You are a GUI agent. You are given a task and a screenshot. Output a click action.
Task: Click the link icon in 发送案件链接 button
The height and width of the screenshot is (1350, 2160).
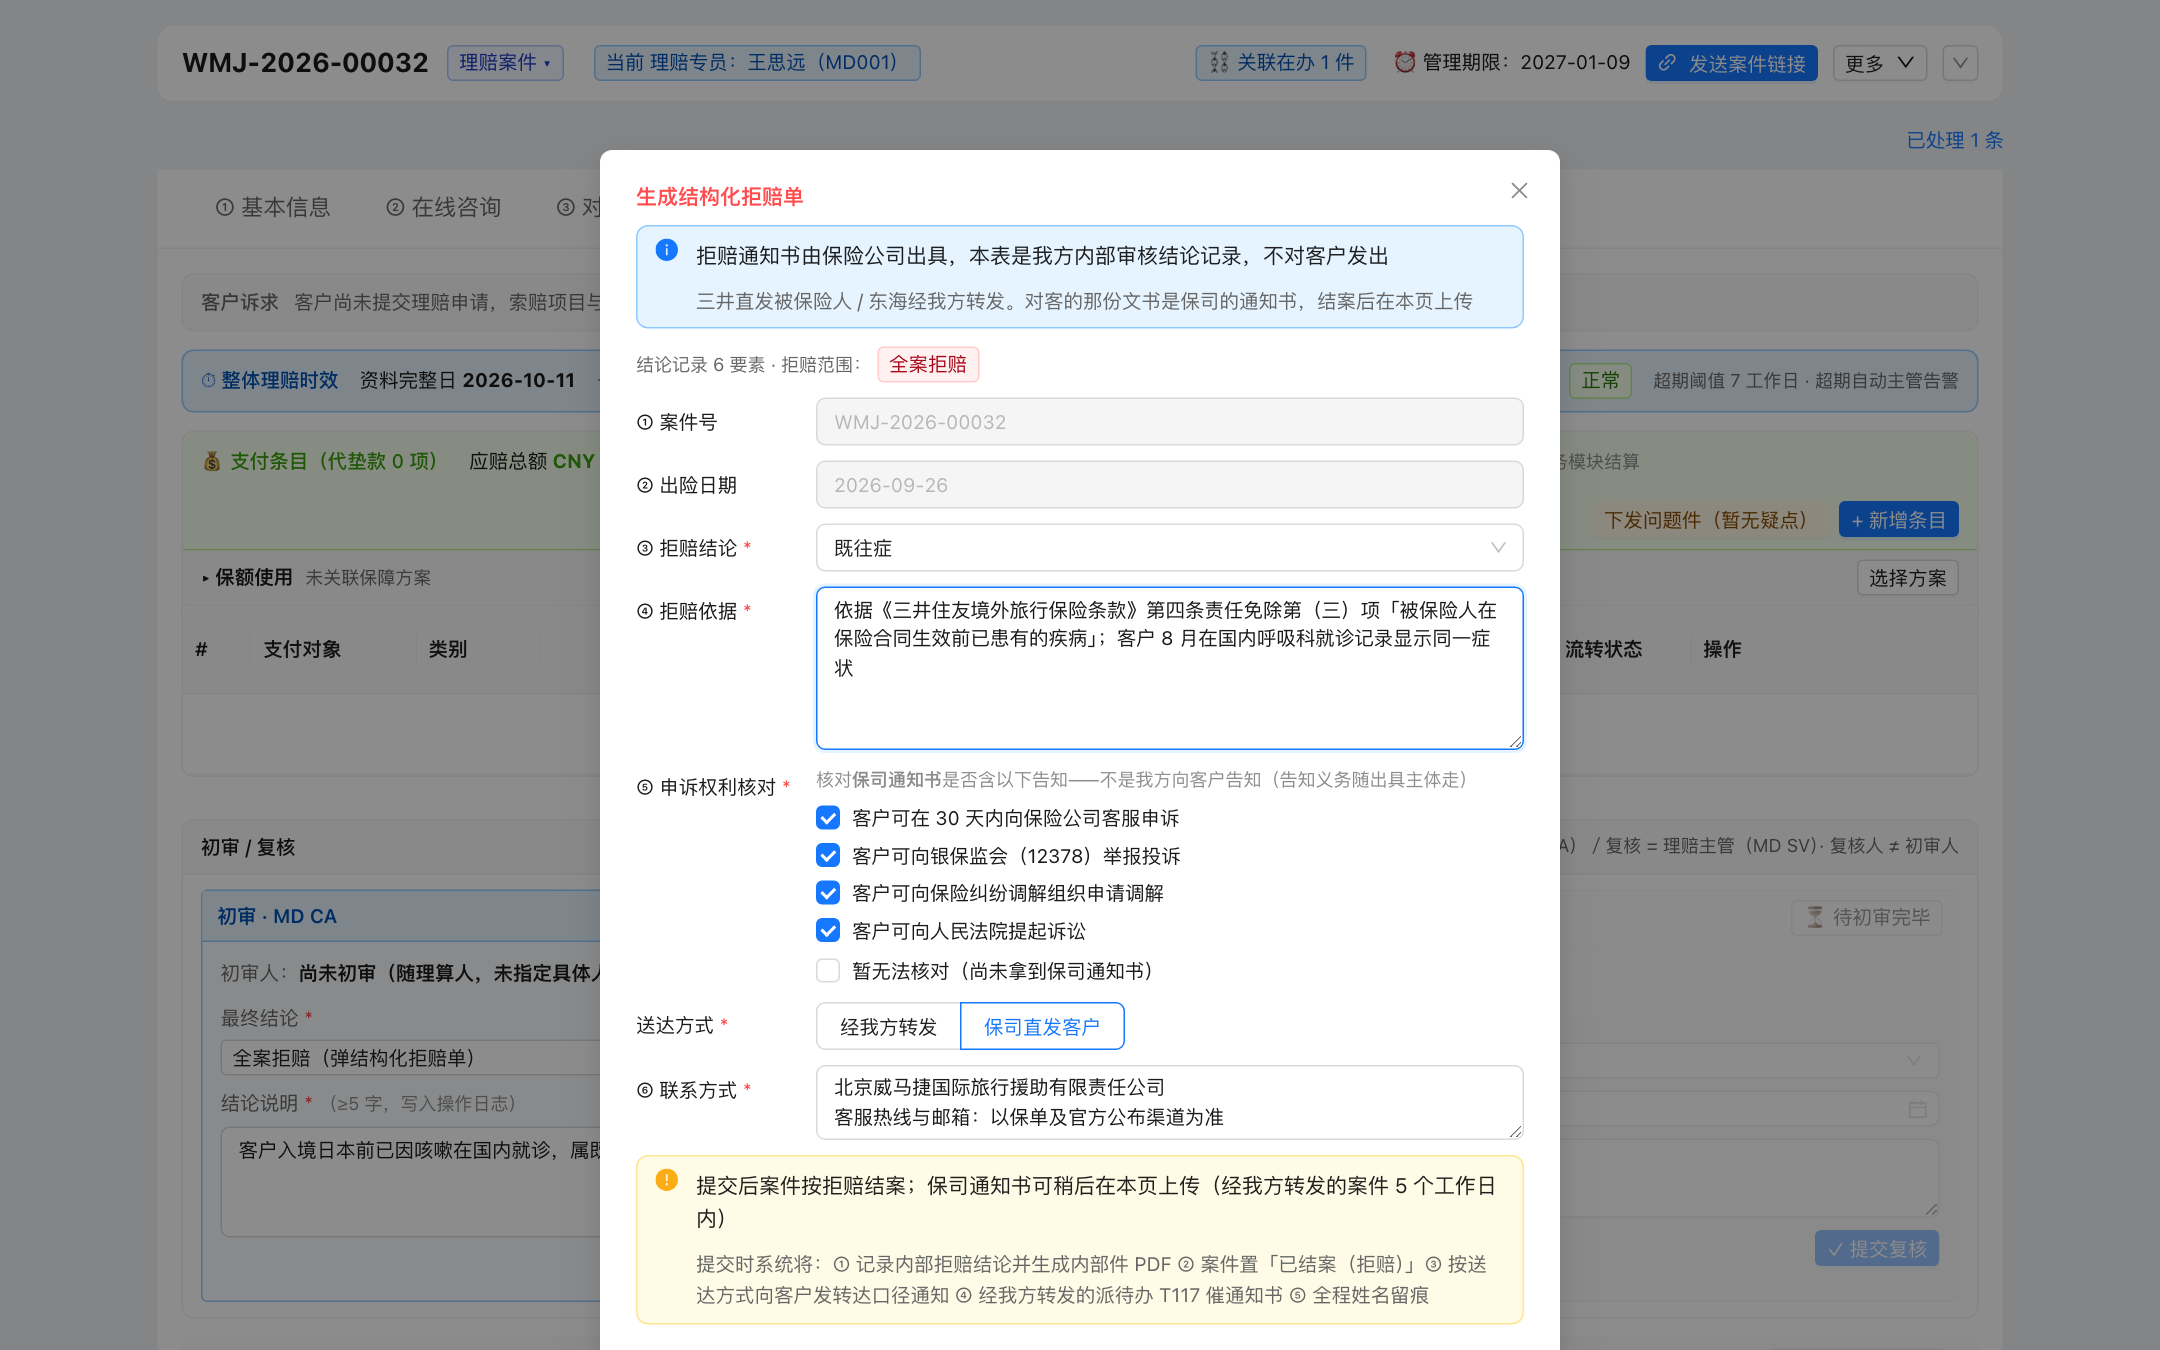(1667, 63)
